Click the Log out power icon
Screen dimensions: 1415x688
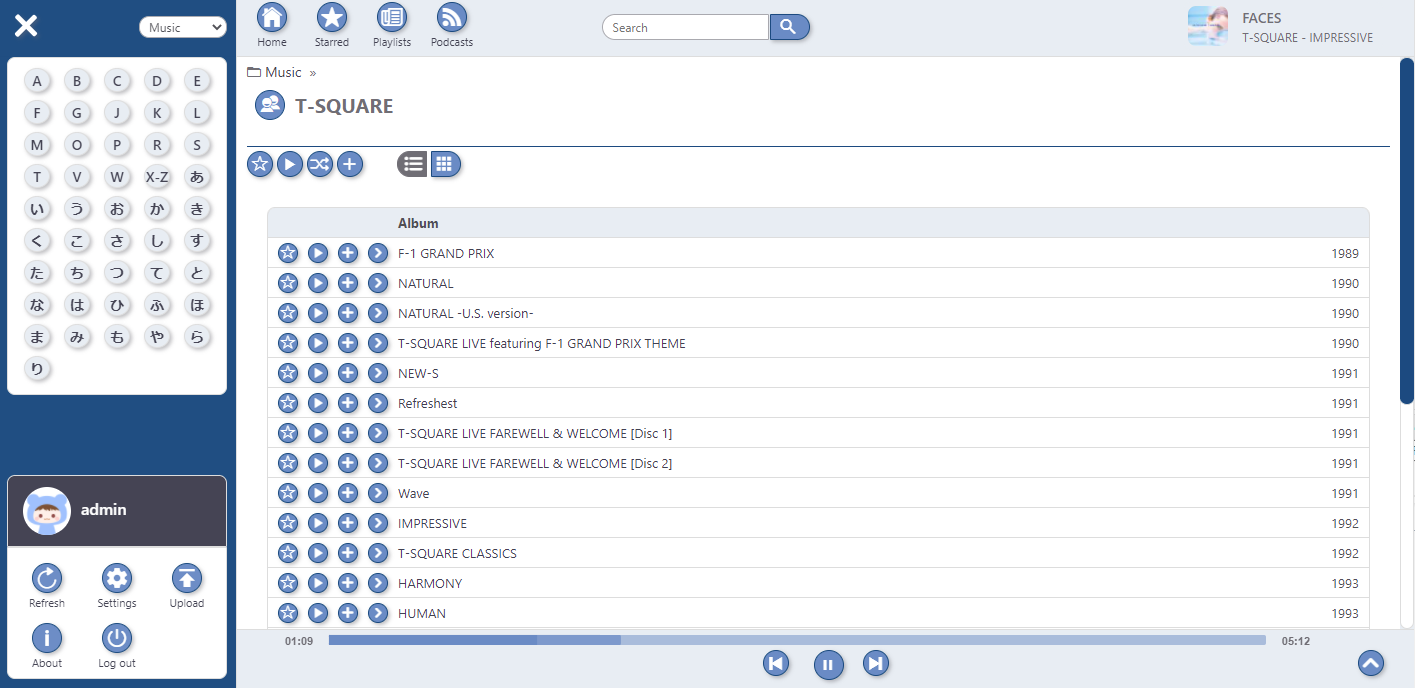tap(117, 638)
